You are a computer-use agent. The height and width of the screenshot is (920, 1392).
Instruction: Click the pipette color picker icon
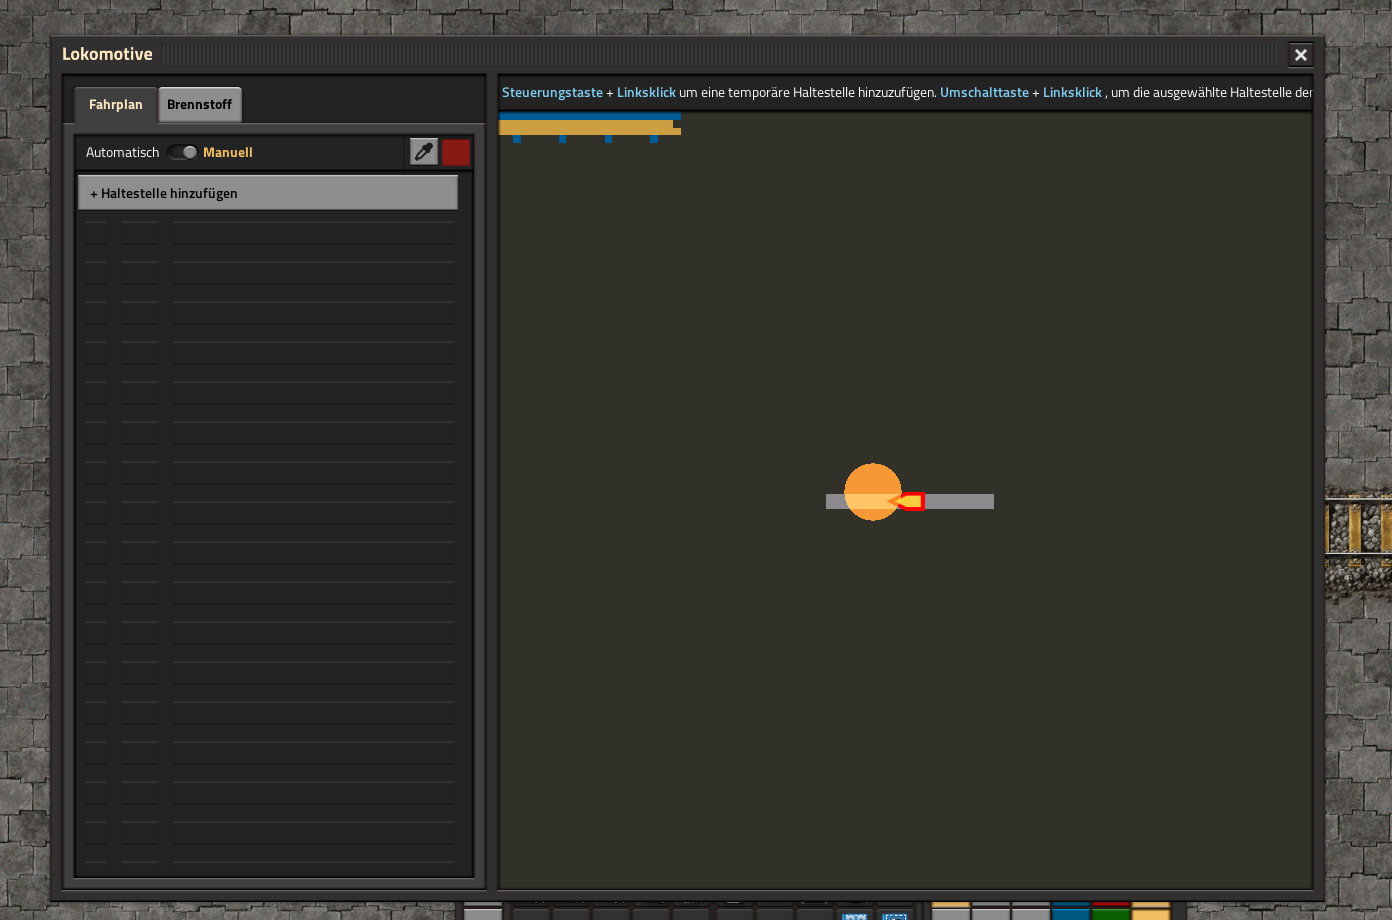tap(424, 152)
